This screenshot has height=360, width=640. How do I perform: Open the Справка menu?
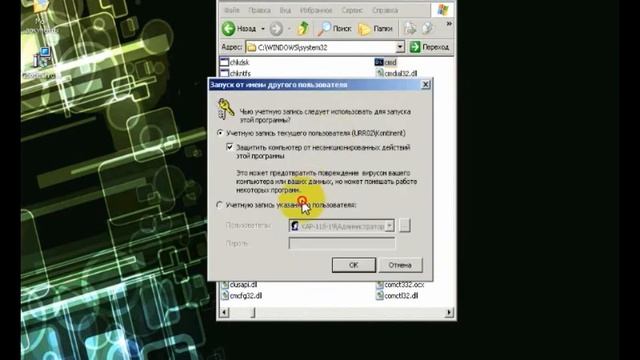[x=385, y=10]
